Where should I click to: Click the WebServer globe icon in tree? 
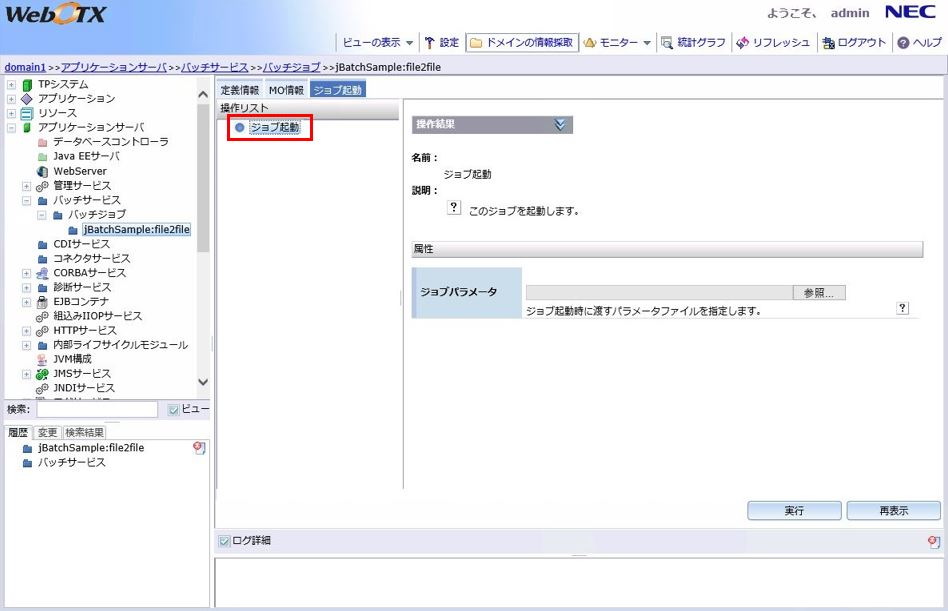click(42, 171)
